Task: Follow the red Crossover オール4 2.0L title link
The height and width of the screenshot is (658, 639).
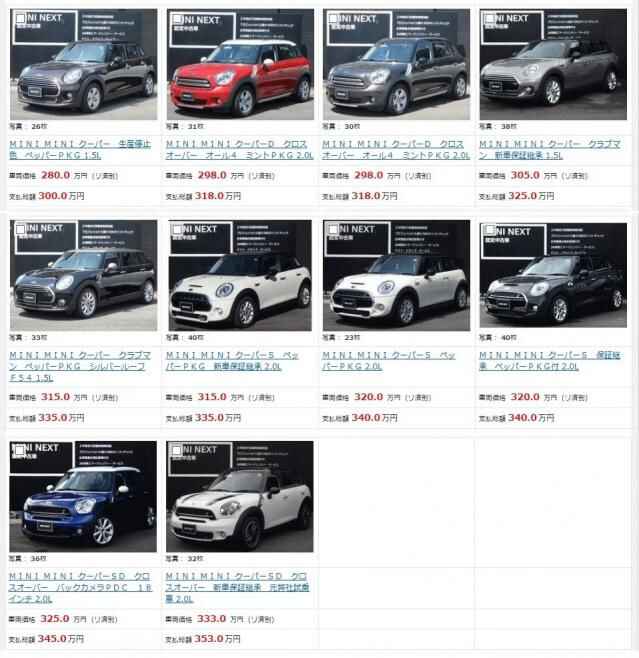Action: 240,150
